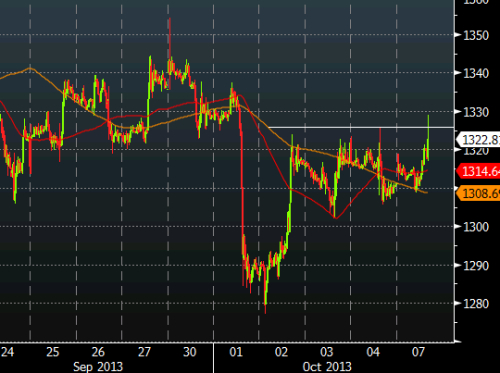500x373 pixels.
Task: Click the 24 date label on time axis
Action: point(8,352)
